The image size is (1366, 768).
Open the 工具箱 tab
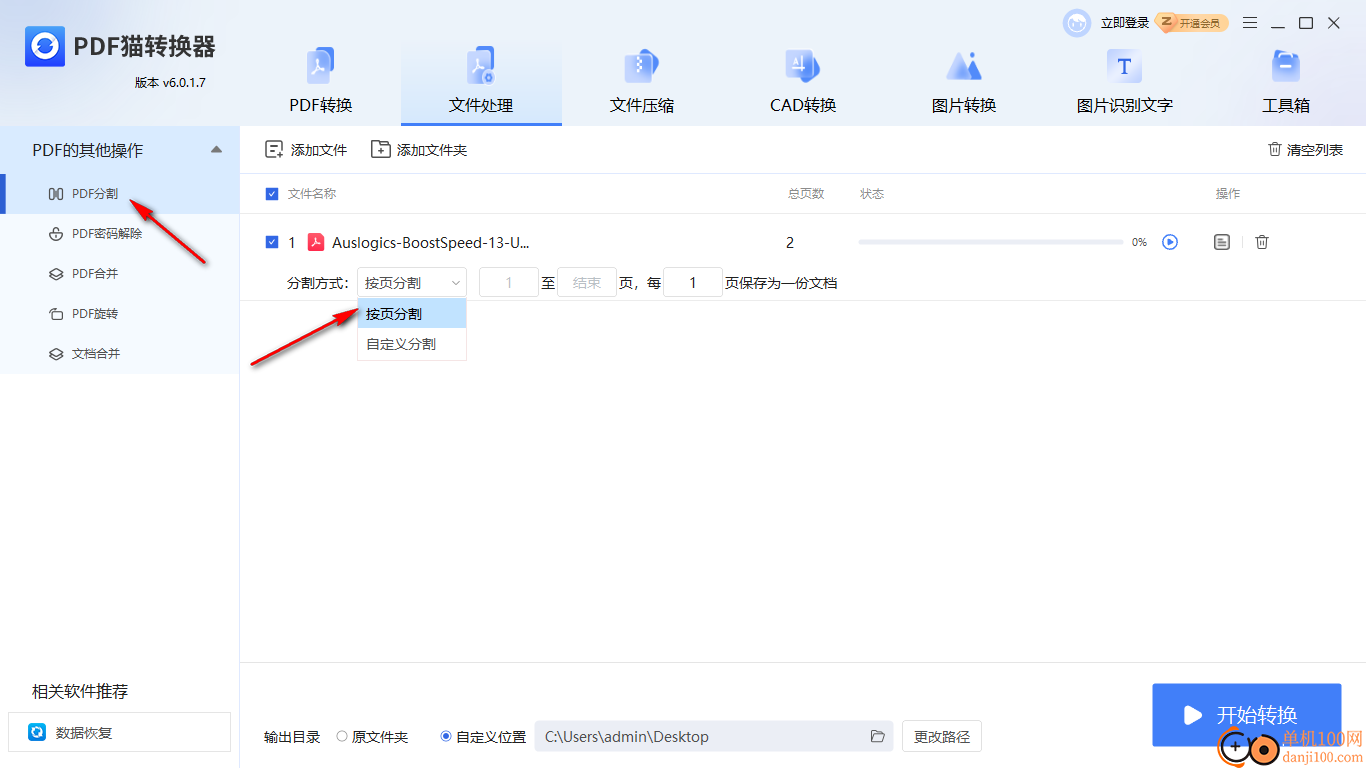click(1285, 82)
